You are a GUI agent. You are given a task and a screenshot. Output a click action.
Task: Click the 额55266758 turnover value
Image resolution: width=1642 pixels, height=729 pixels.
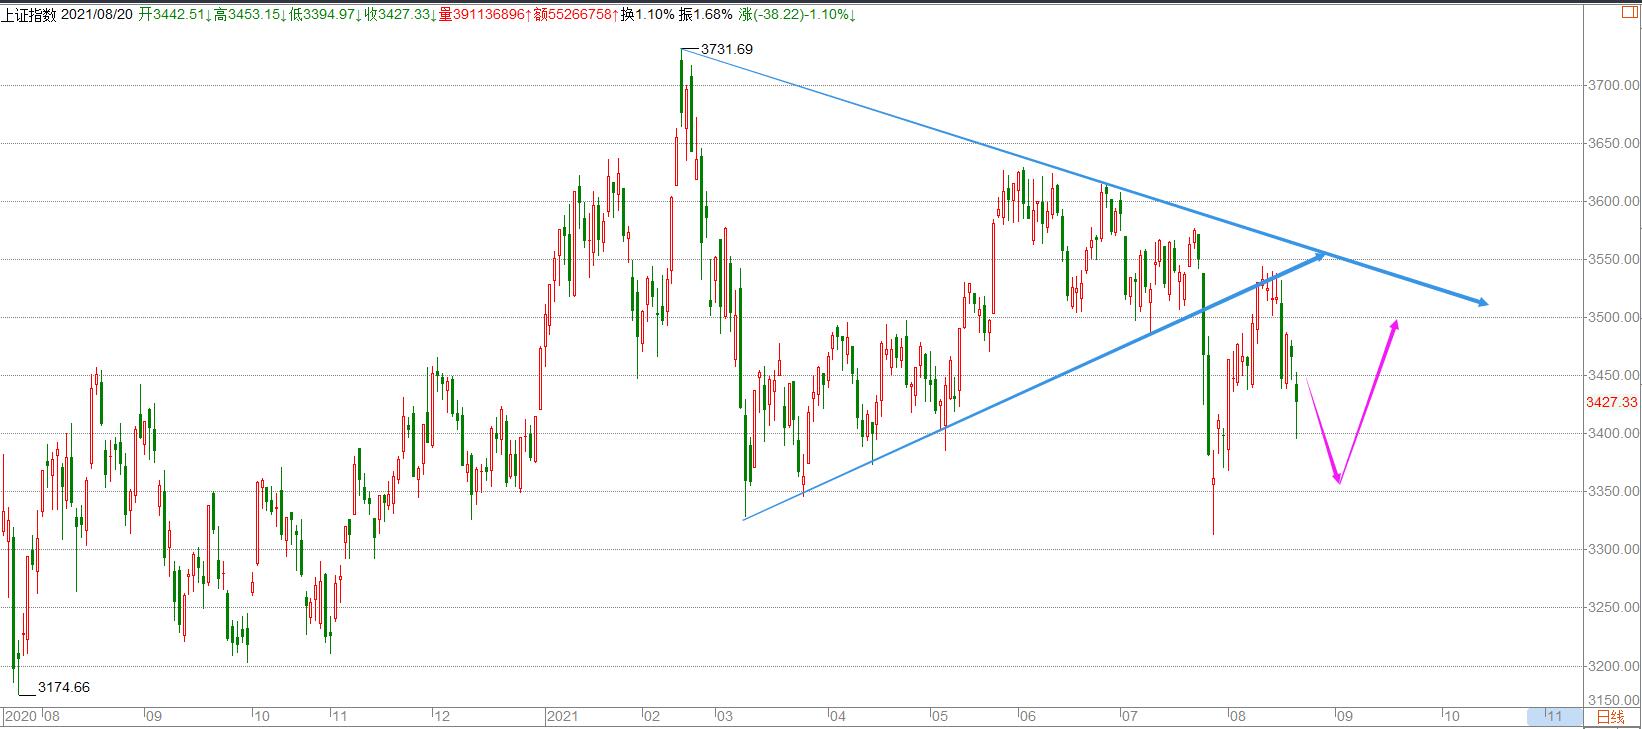point(576,14)
